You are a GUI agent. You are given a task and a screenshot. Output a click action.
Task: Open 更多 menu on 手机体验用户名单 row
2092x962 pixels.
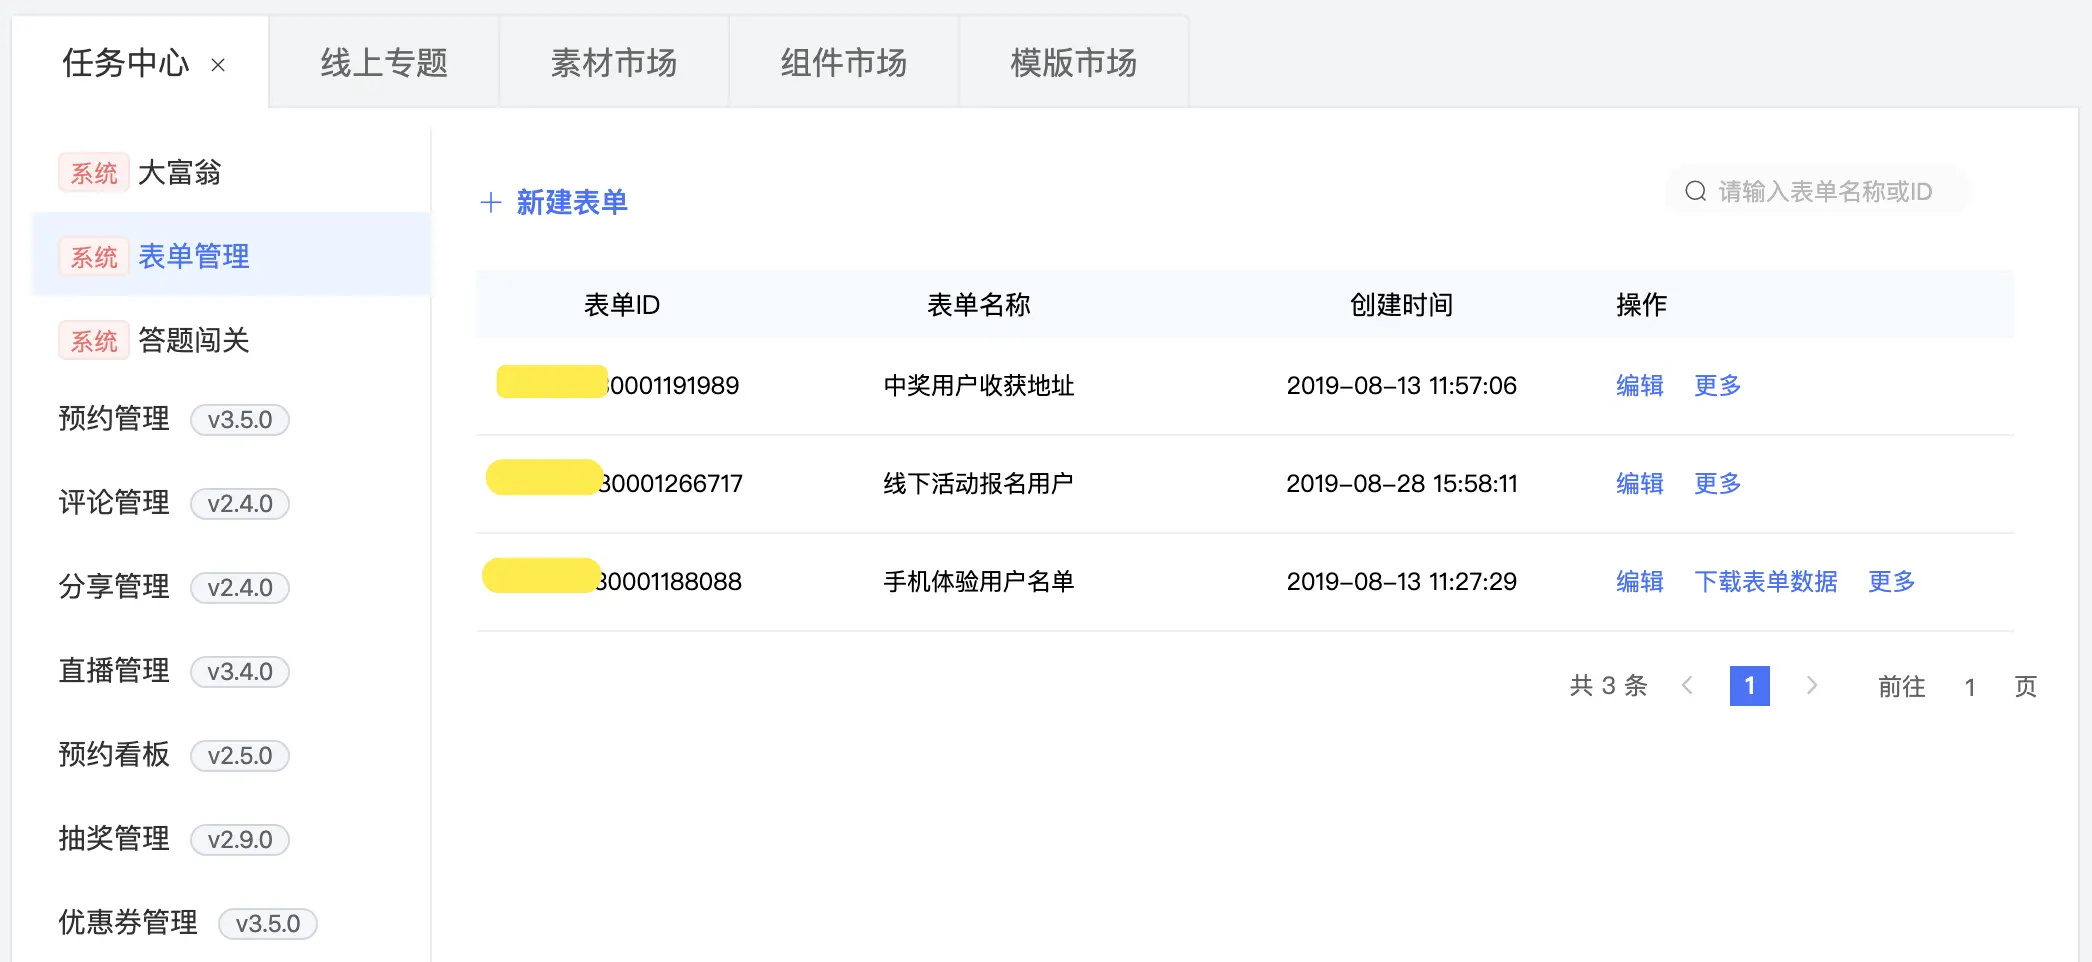pos(1890,582)
